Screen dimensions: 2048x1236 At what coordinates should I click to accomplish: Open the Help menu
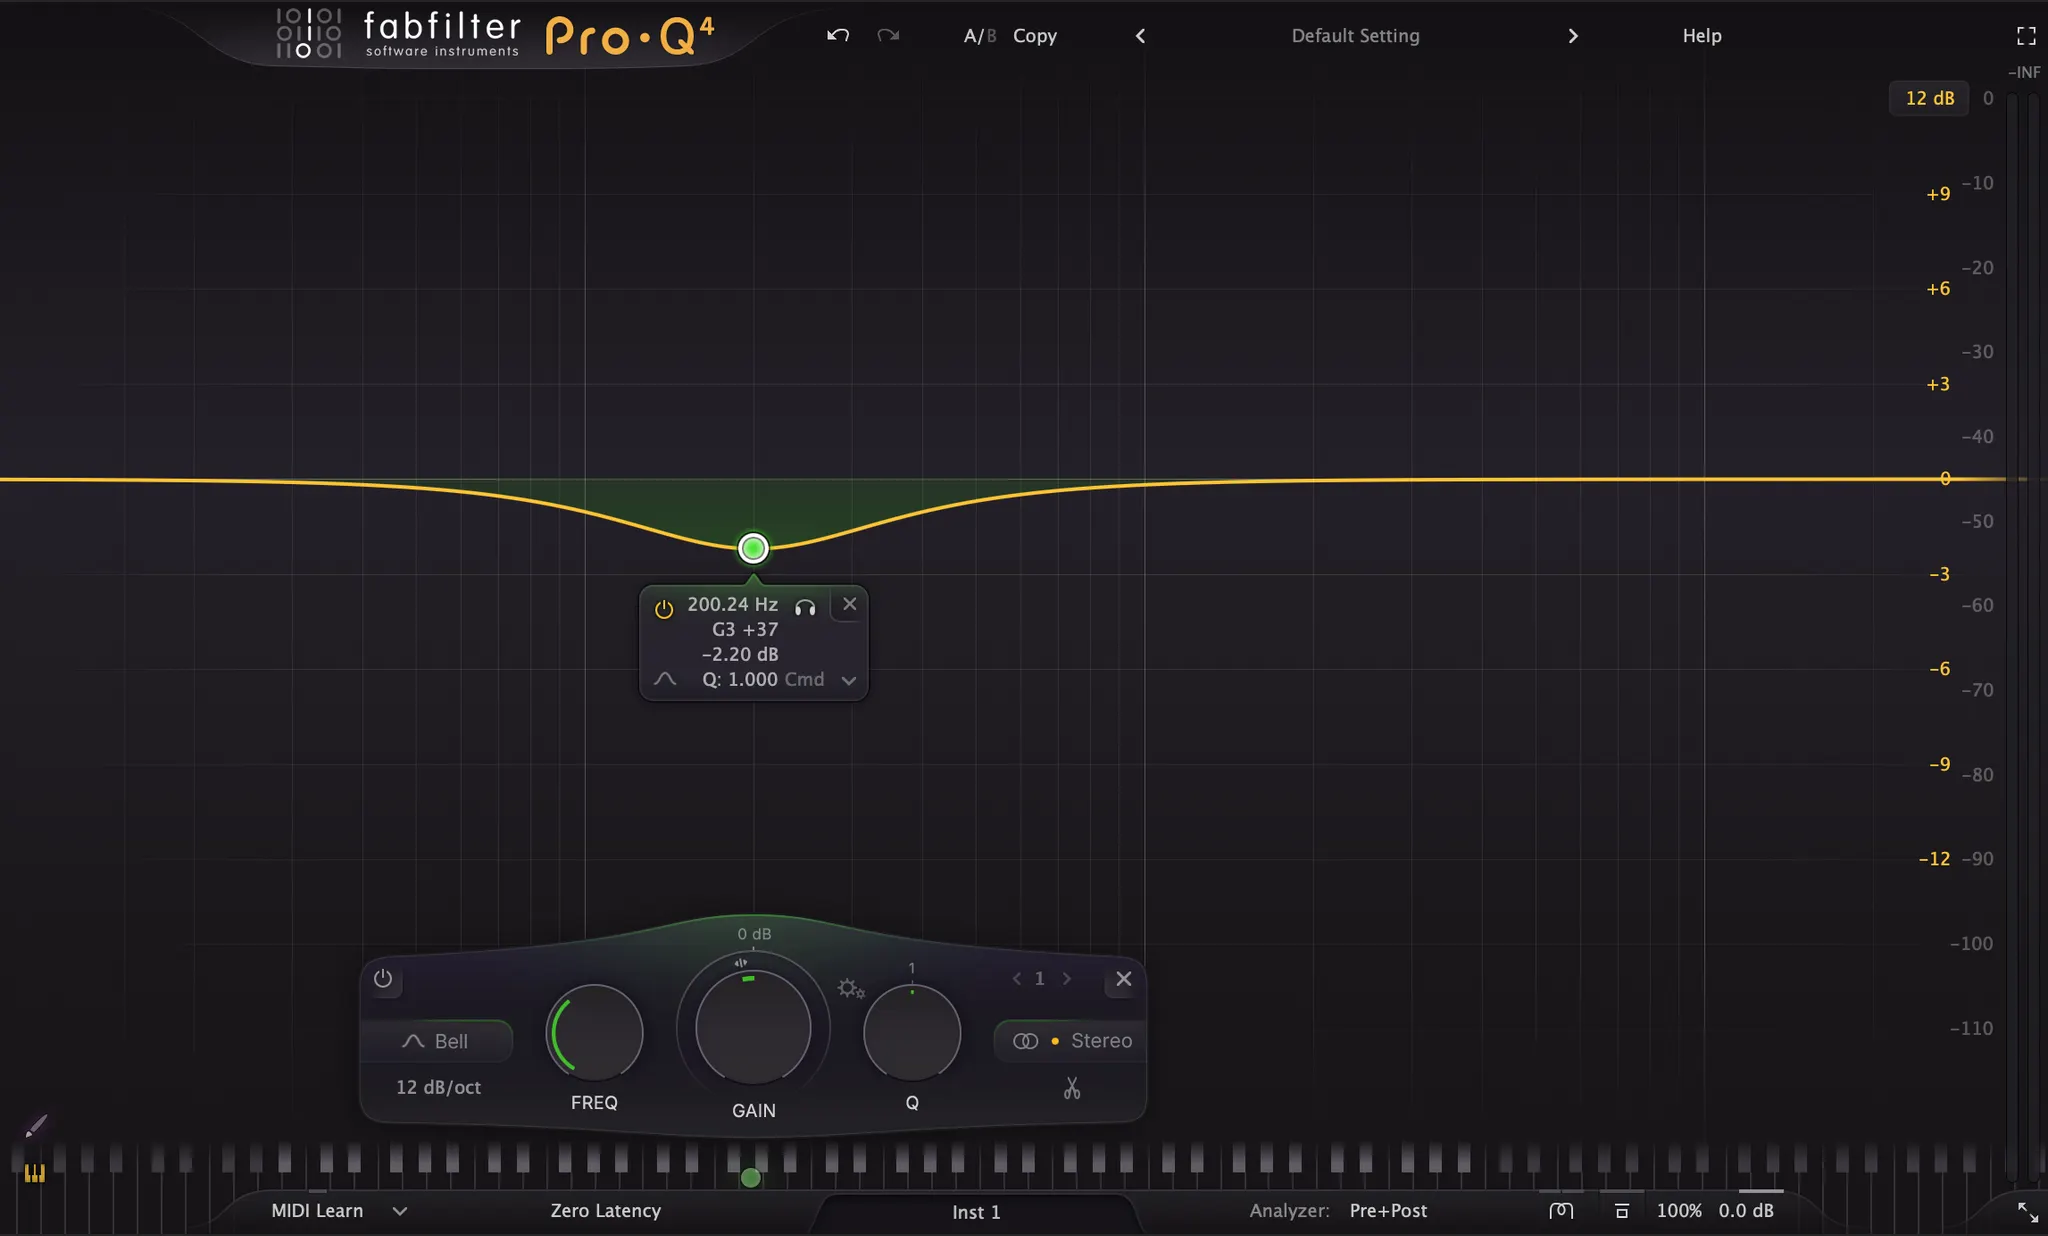tap(1701, 36)
